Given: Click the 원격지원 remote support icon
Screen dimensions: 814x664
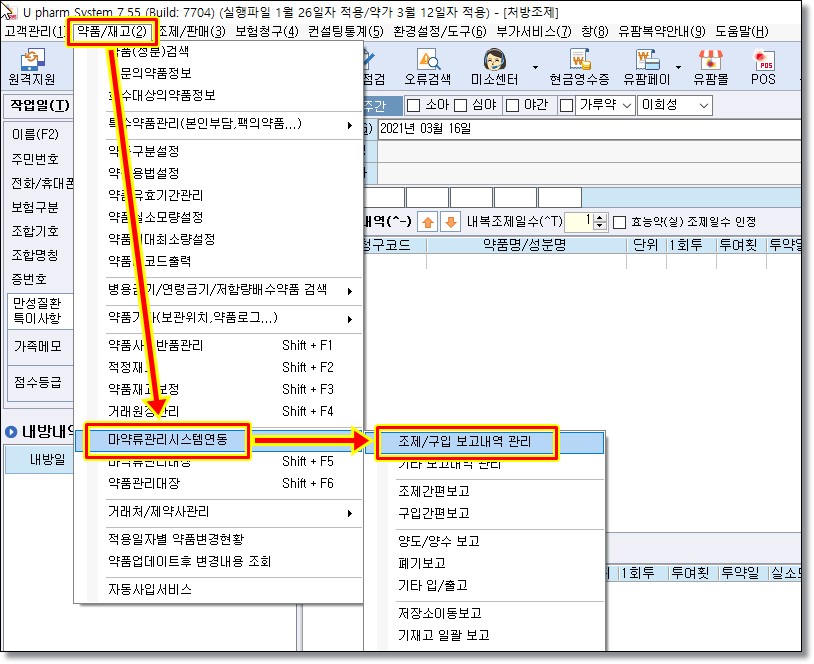Looking at the screenshot, I should pyautogui.click(x=31, y=68).
